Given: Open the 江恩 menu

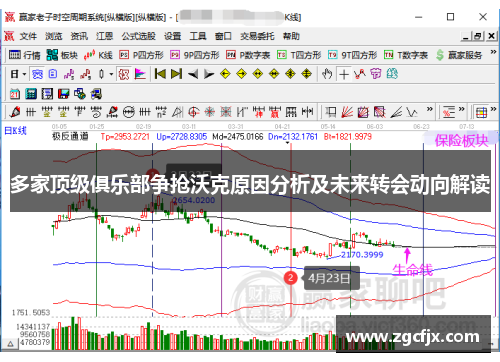Looking at the screenshot, I should pyautogui.click(x=105, y=36).
